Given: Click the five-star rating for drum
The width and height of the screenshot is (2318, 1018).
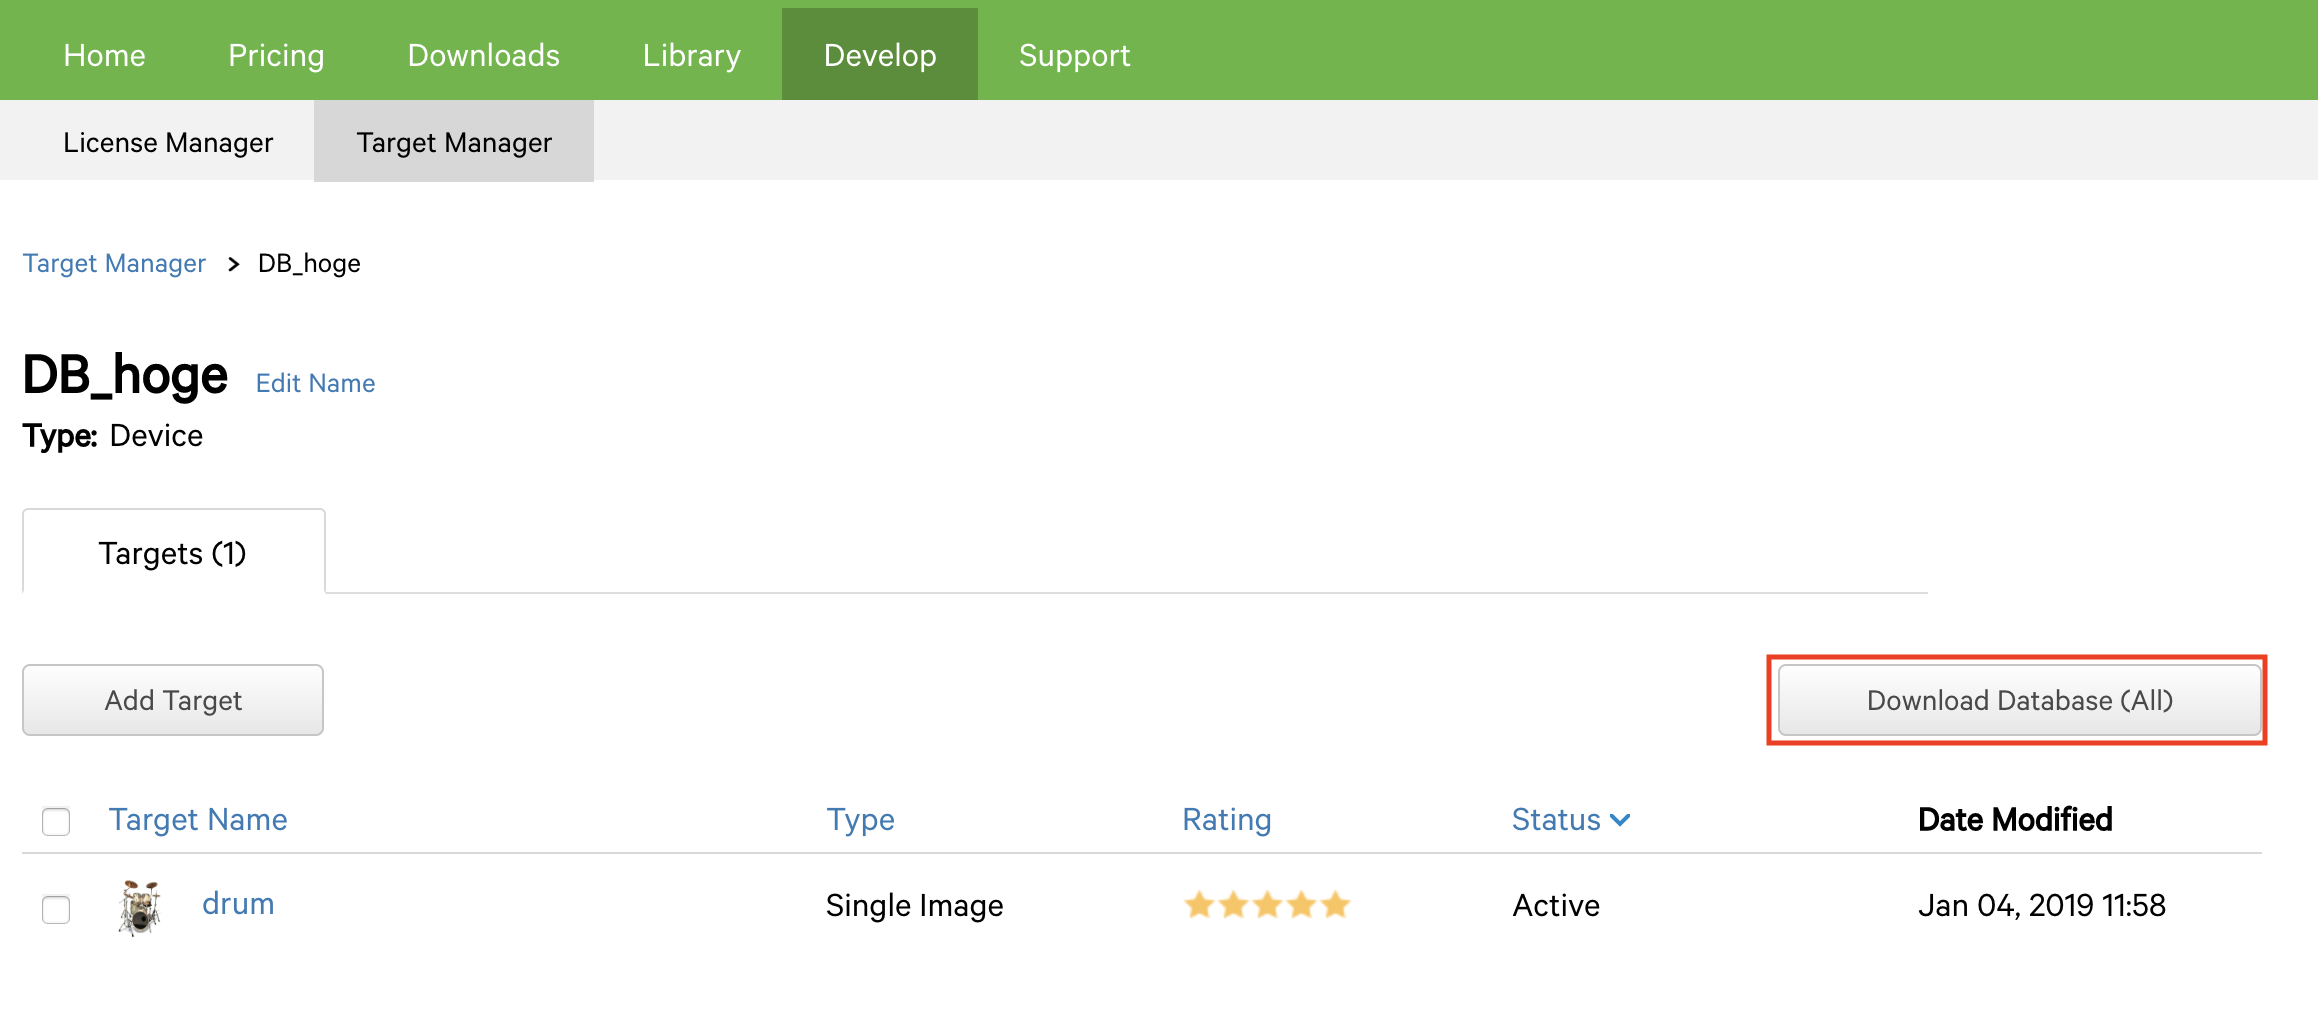Looking at the screenshot, I should (1266, 906).
